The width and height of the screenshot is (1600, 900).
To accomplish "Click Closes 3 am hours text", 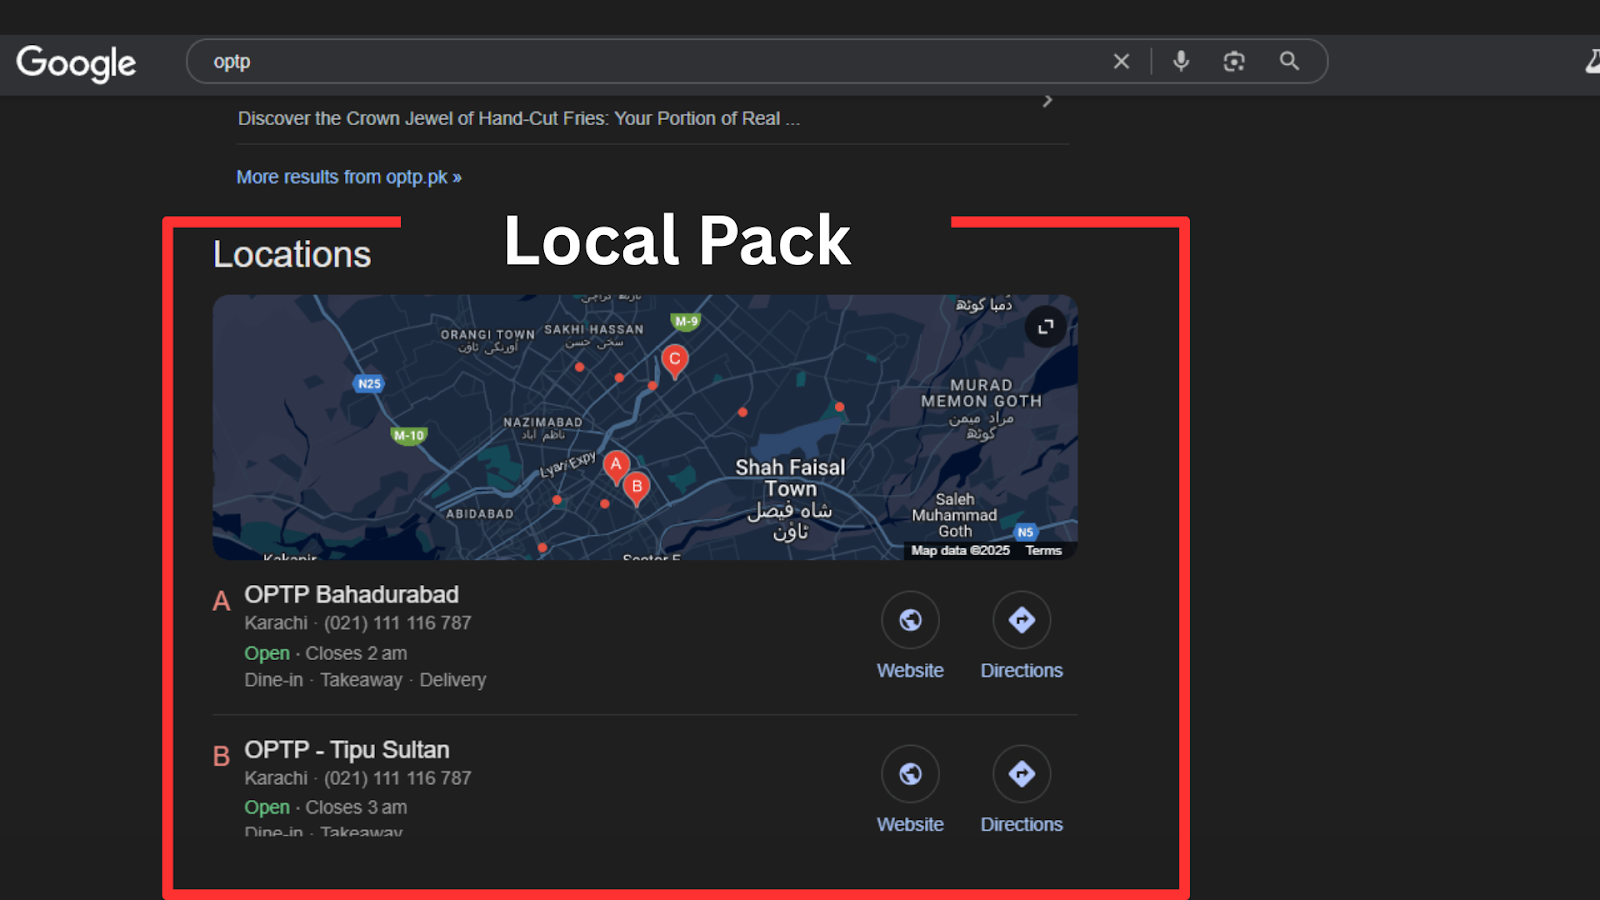I will [x=356, y=807].
